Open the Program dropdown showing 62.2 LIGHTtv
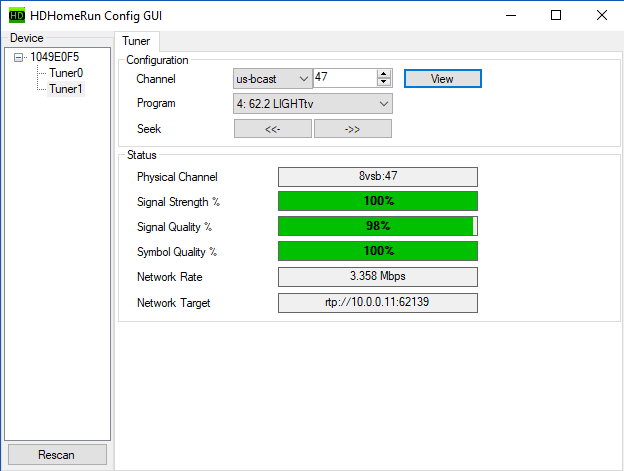624x471 pixels. click(x=313, y=104)
